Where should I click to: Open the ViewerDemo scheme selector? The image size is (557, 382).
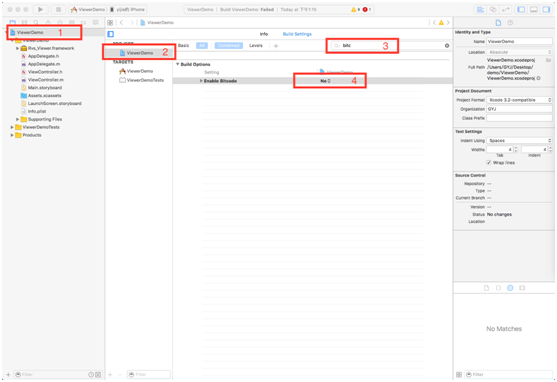click(88, 10)
